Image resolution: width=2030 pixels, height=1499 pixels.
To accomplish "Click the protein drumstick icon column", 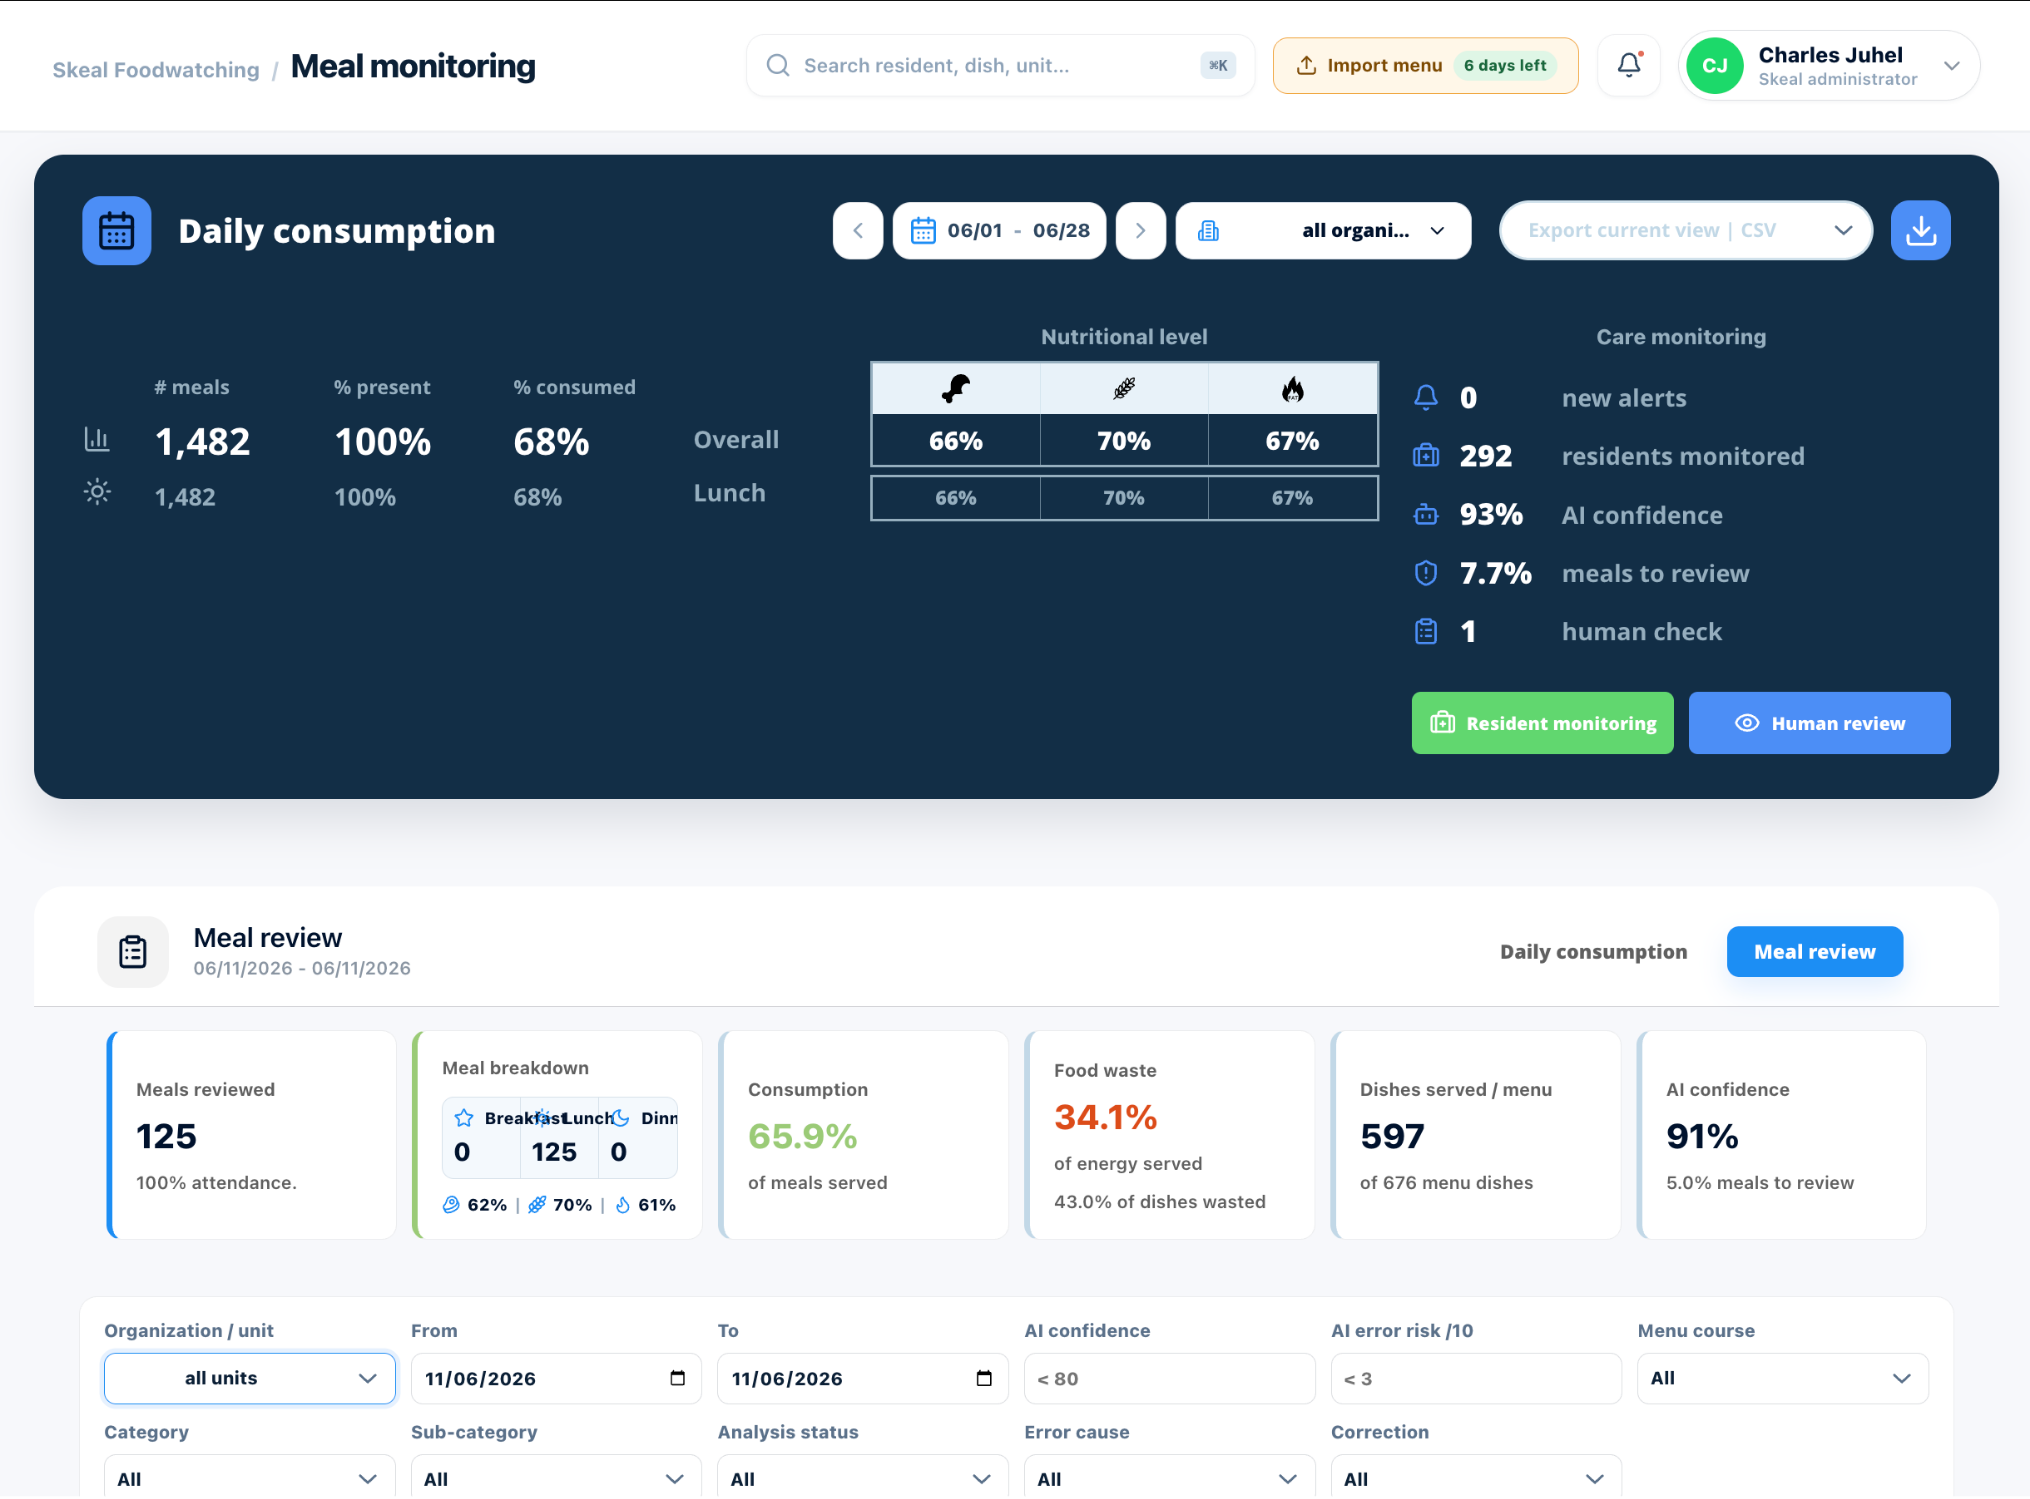I will coord(956,389).
